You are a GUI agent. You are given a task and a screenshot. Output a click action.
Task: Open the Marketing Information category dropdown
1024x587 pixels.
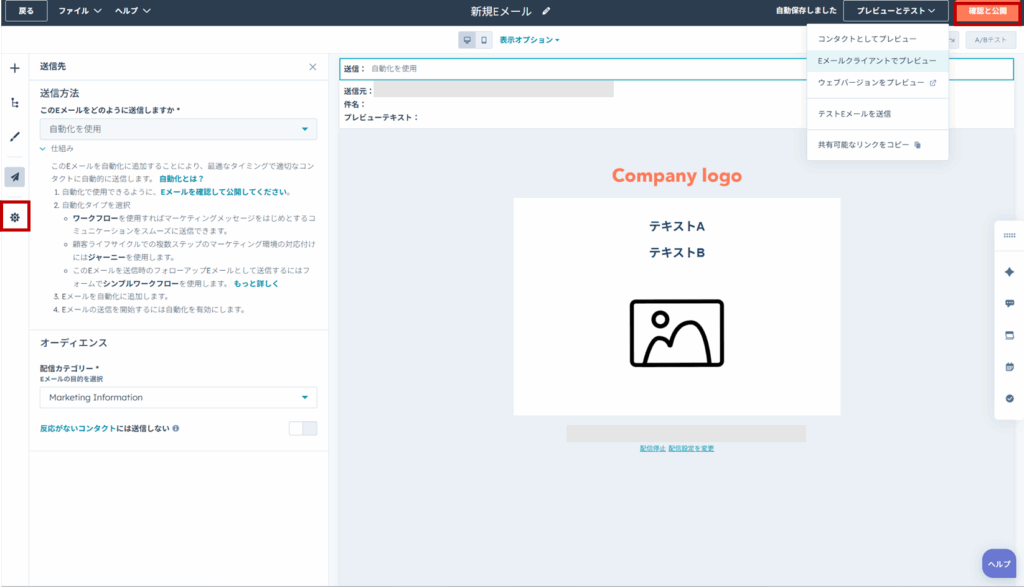coord(178,397)
